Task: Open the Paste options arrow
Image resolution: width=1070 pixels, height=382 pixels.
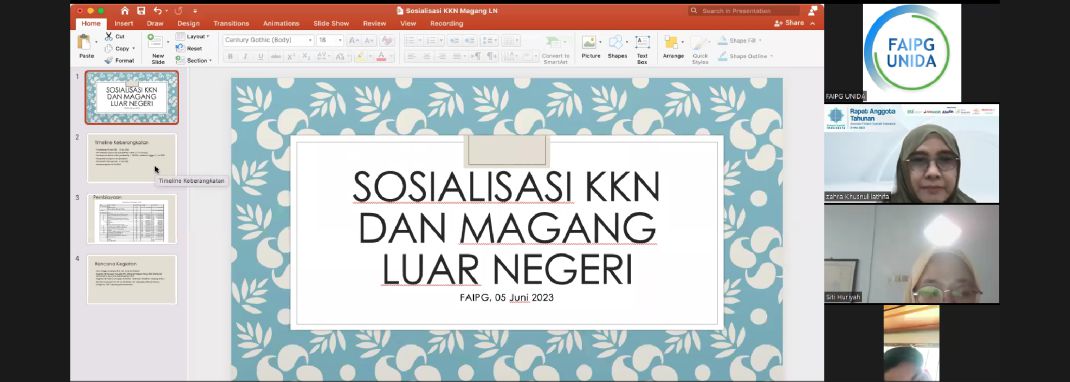Action: (96, 42)
